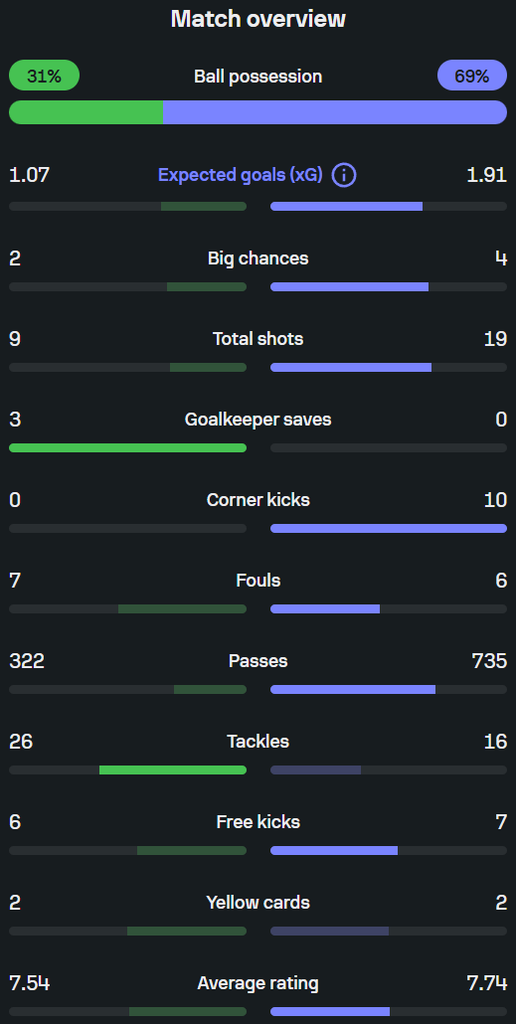Select the green 31% possession badge
Image resolution: width=516 pixels, height=1024 pixels.
(x=44, y=76)
